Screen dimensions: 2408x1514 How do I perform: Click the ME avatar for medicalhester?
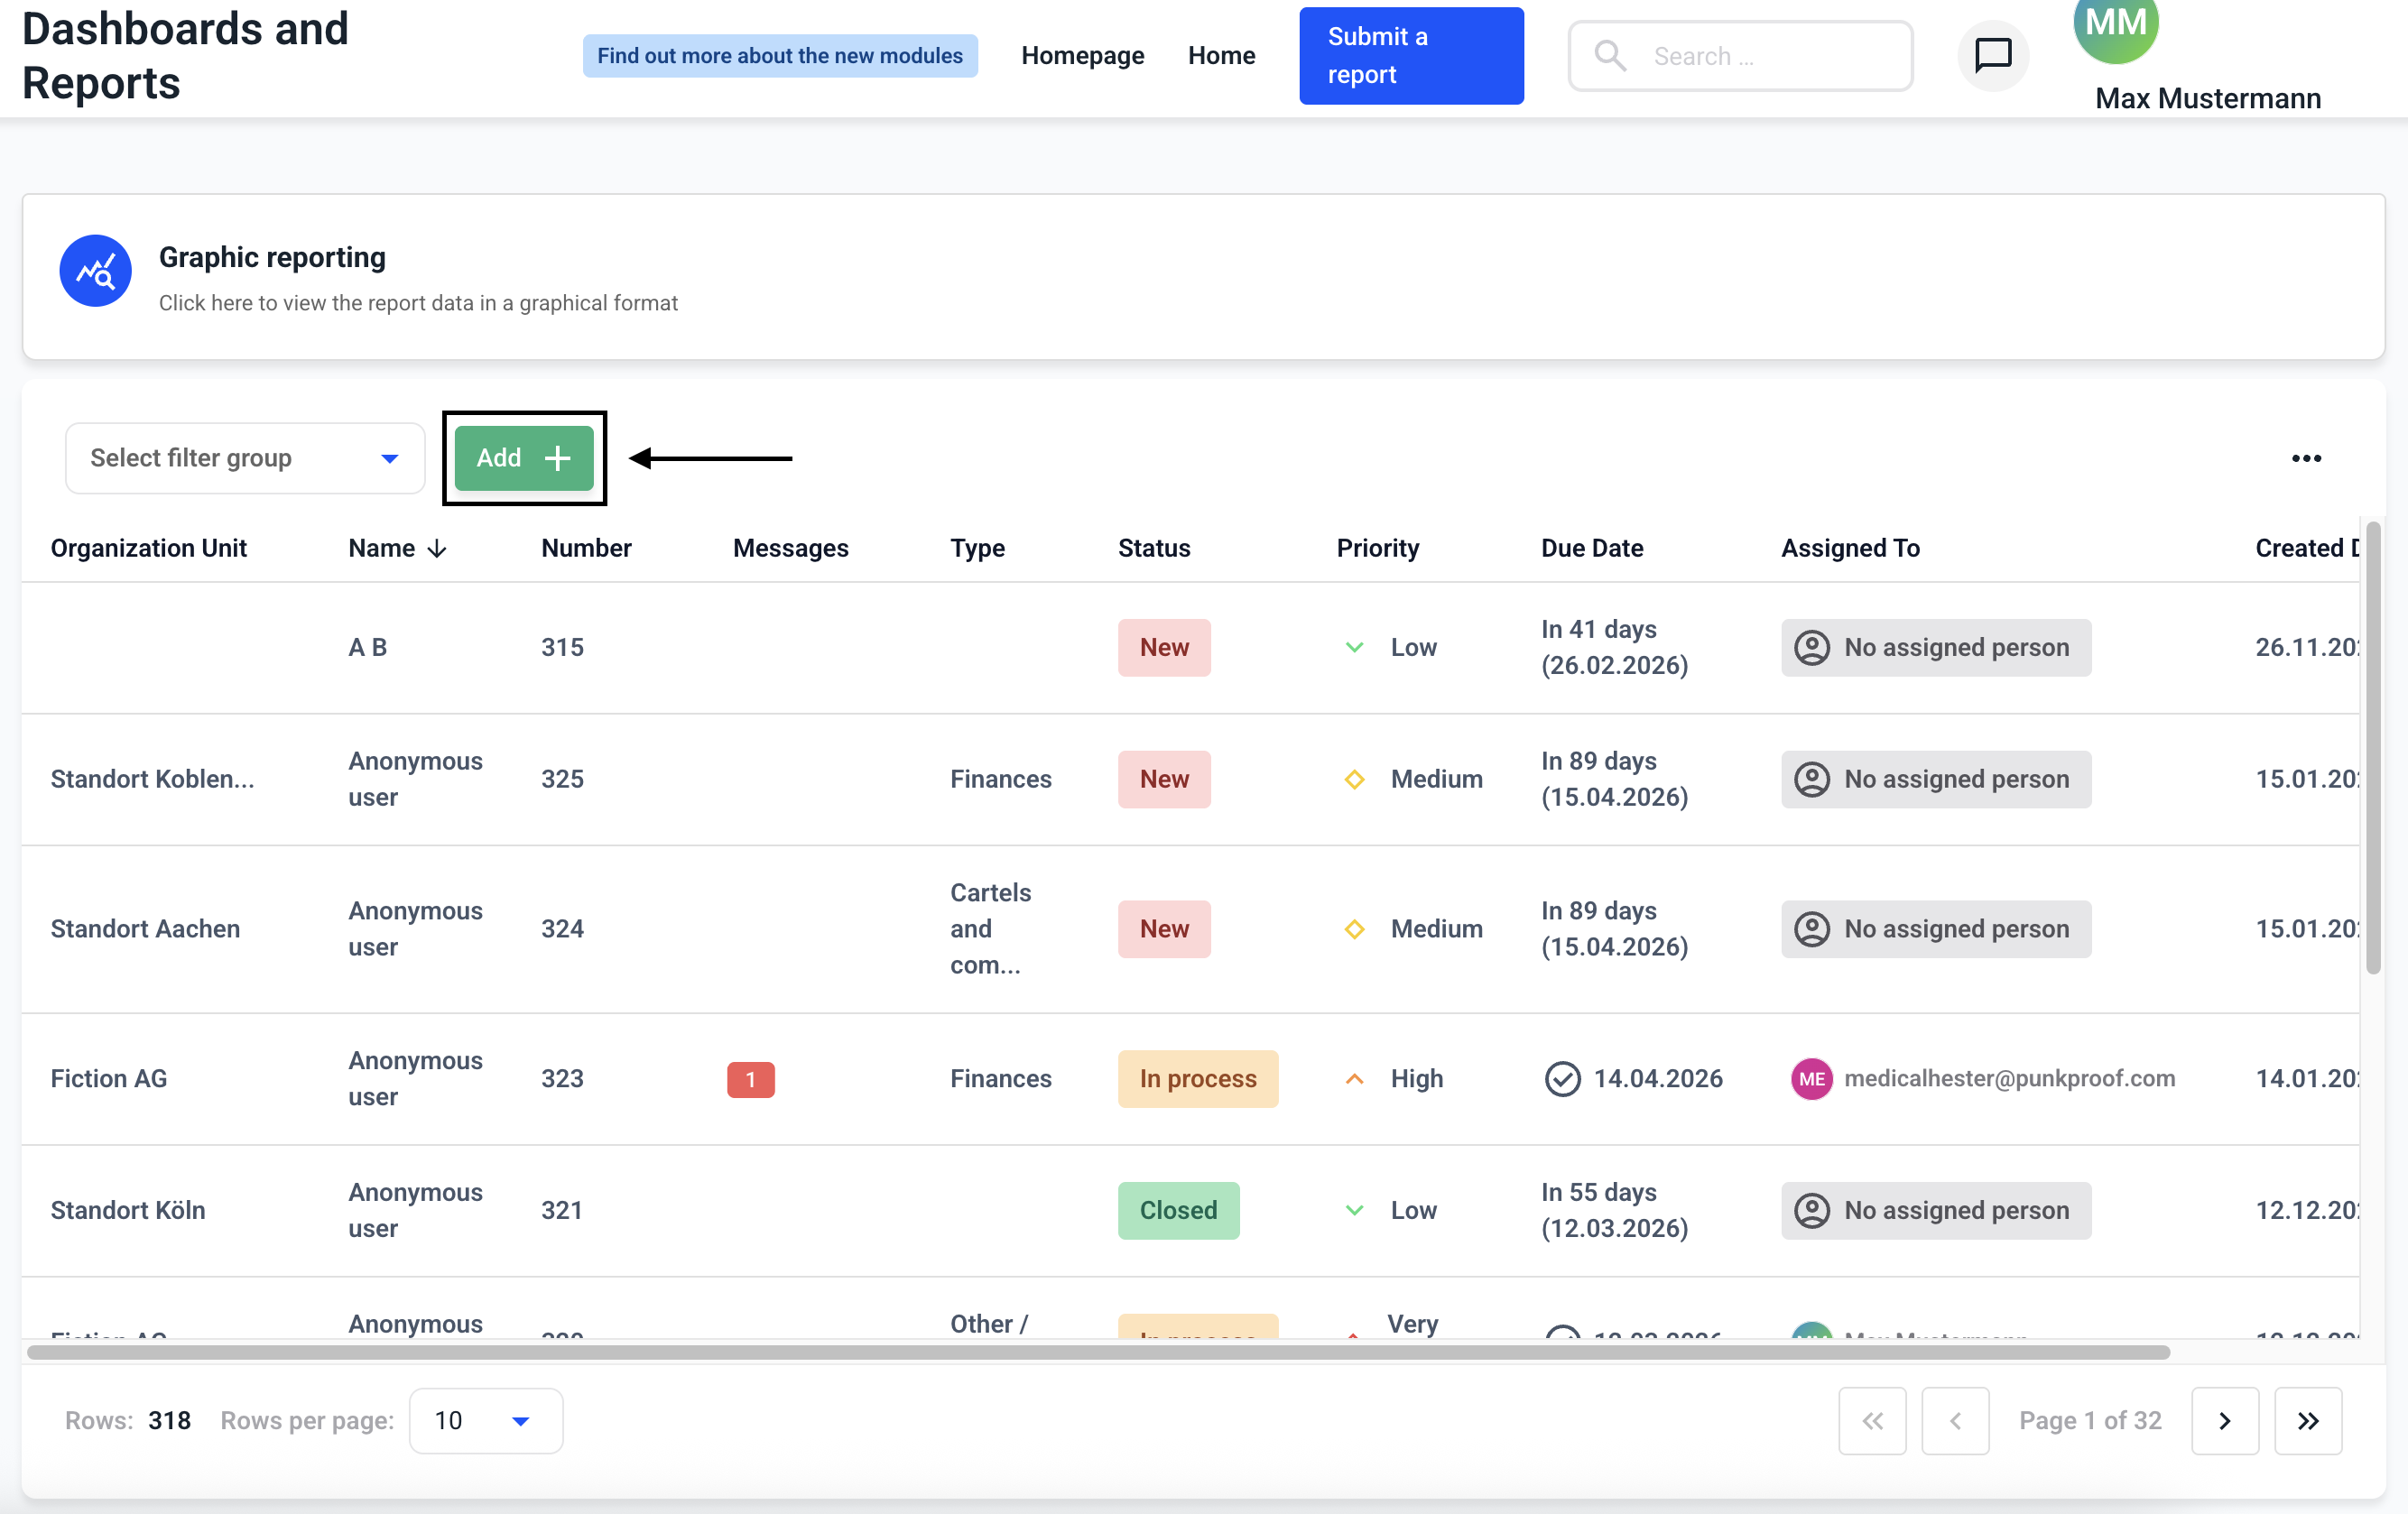(x=1811, y=1079)
